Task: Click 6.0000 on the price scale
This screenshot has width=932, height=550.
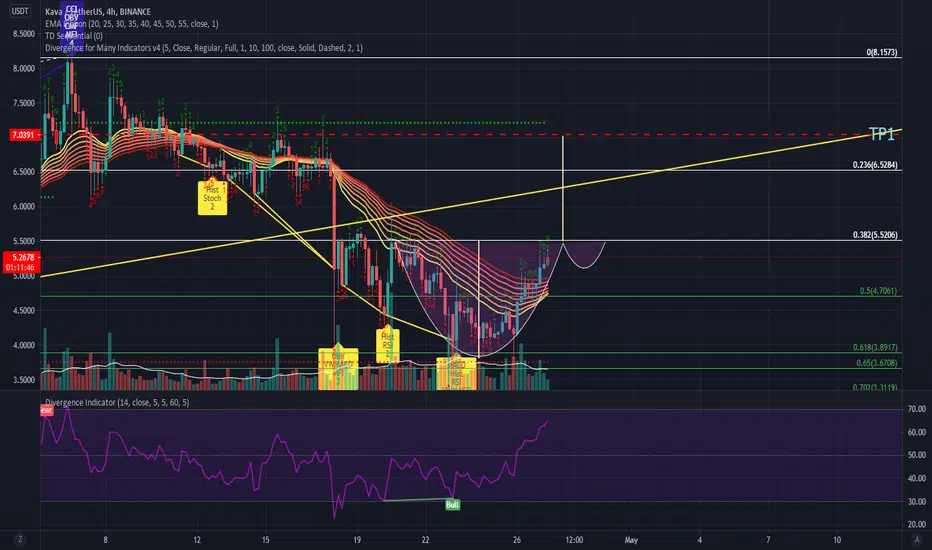Action: pos(24,206)
